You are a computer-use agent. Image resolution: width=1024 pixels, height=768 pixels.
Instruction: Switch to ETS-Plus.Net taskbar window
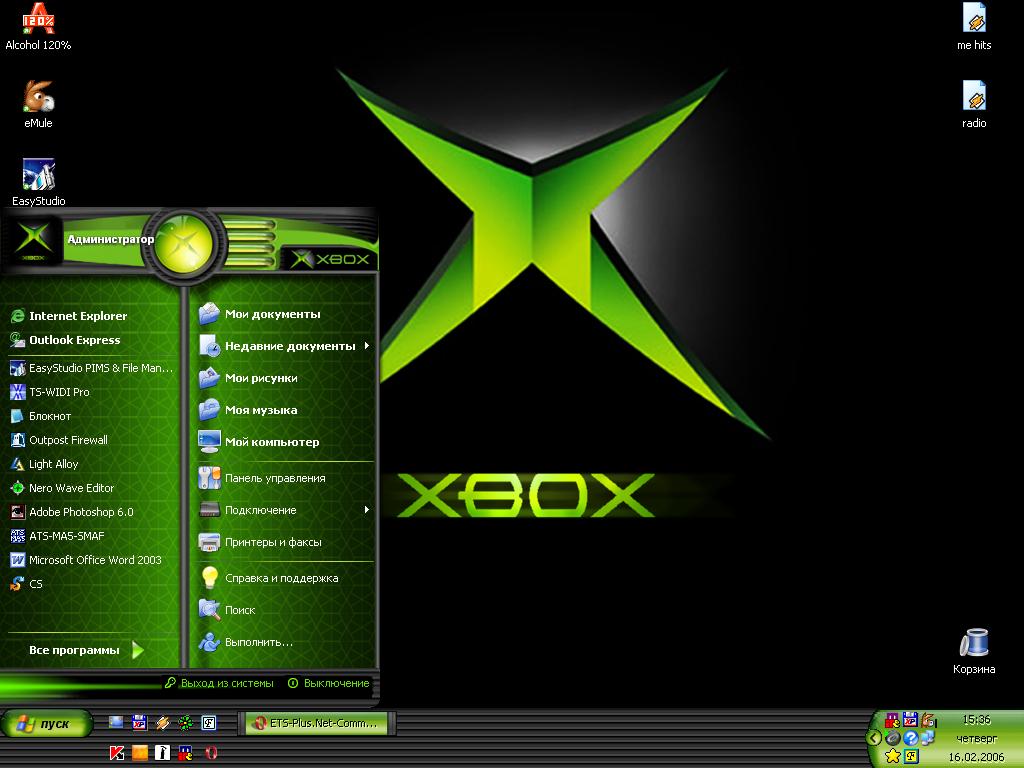coord(319,723)
